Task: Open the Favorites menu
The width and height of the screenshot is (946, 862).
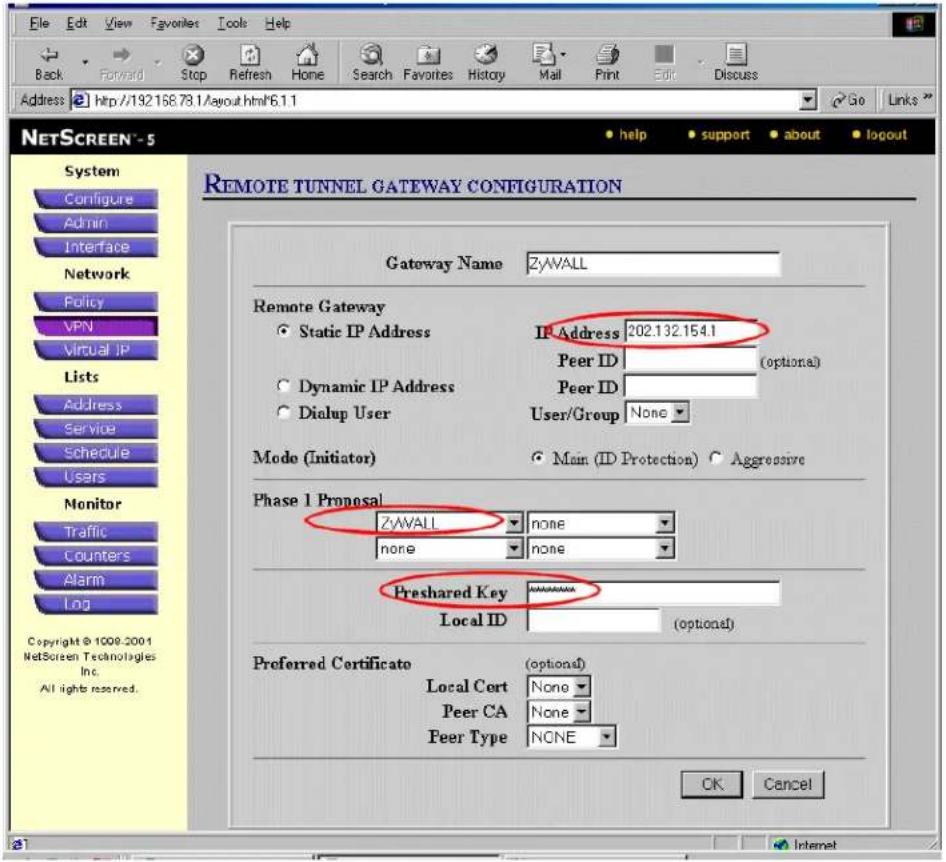Action: pyautogui.click(x=174, y=23)
